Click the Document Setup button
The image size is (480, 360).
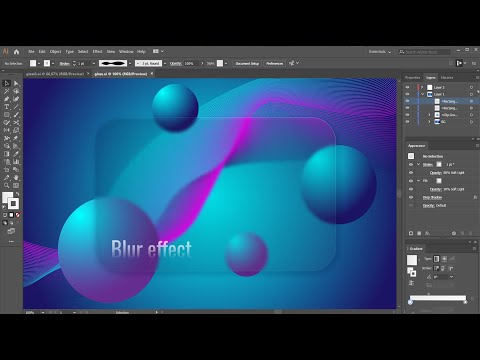tap(247, 63)
